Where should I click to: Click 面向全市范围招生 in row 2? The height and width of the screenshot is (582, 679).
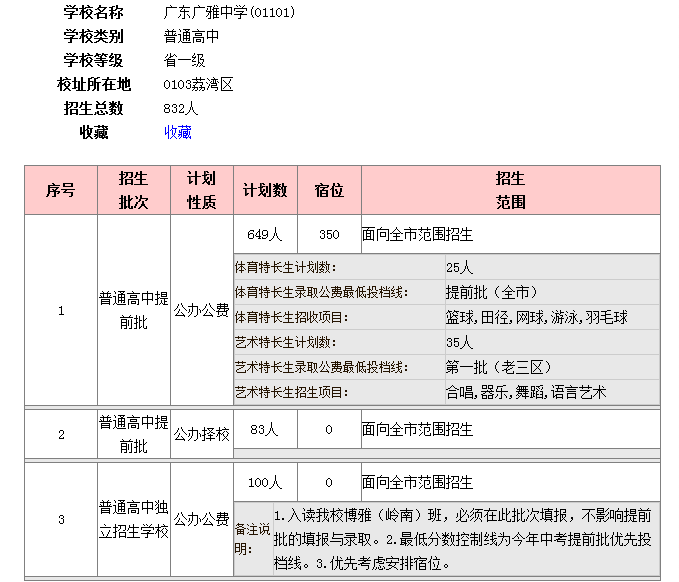[x=417, y=429]
